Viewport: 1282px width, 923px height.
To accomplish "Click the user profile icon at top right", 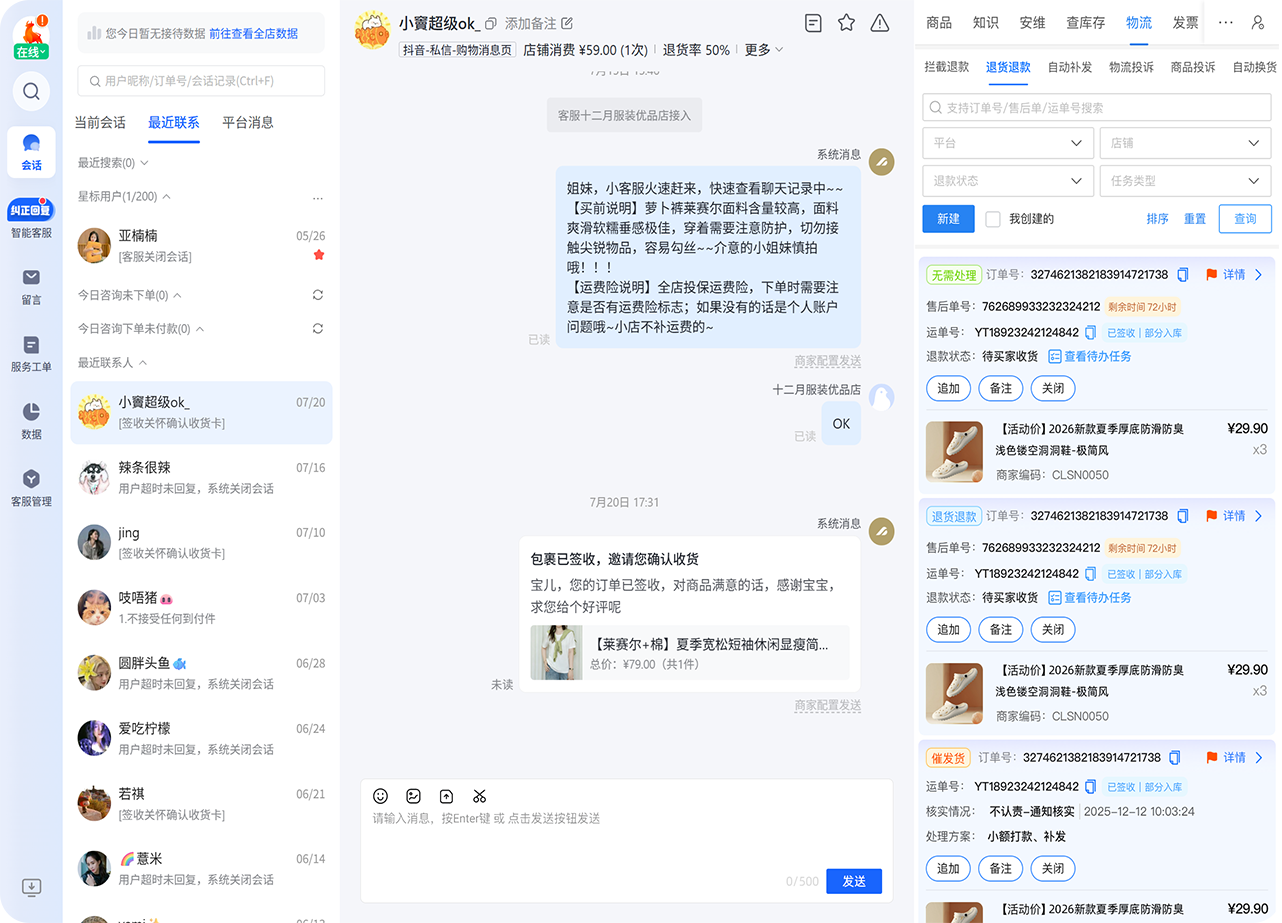I will pyautogui.click(x=1258, y=22).
